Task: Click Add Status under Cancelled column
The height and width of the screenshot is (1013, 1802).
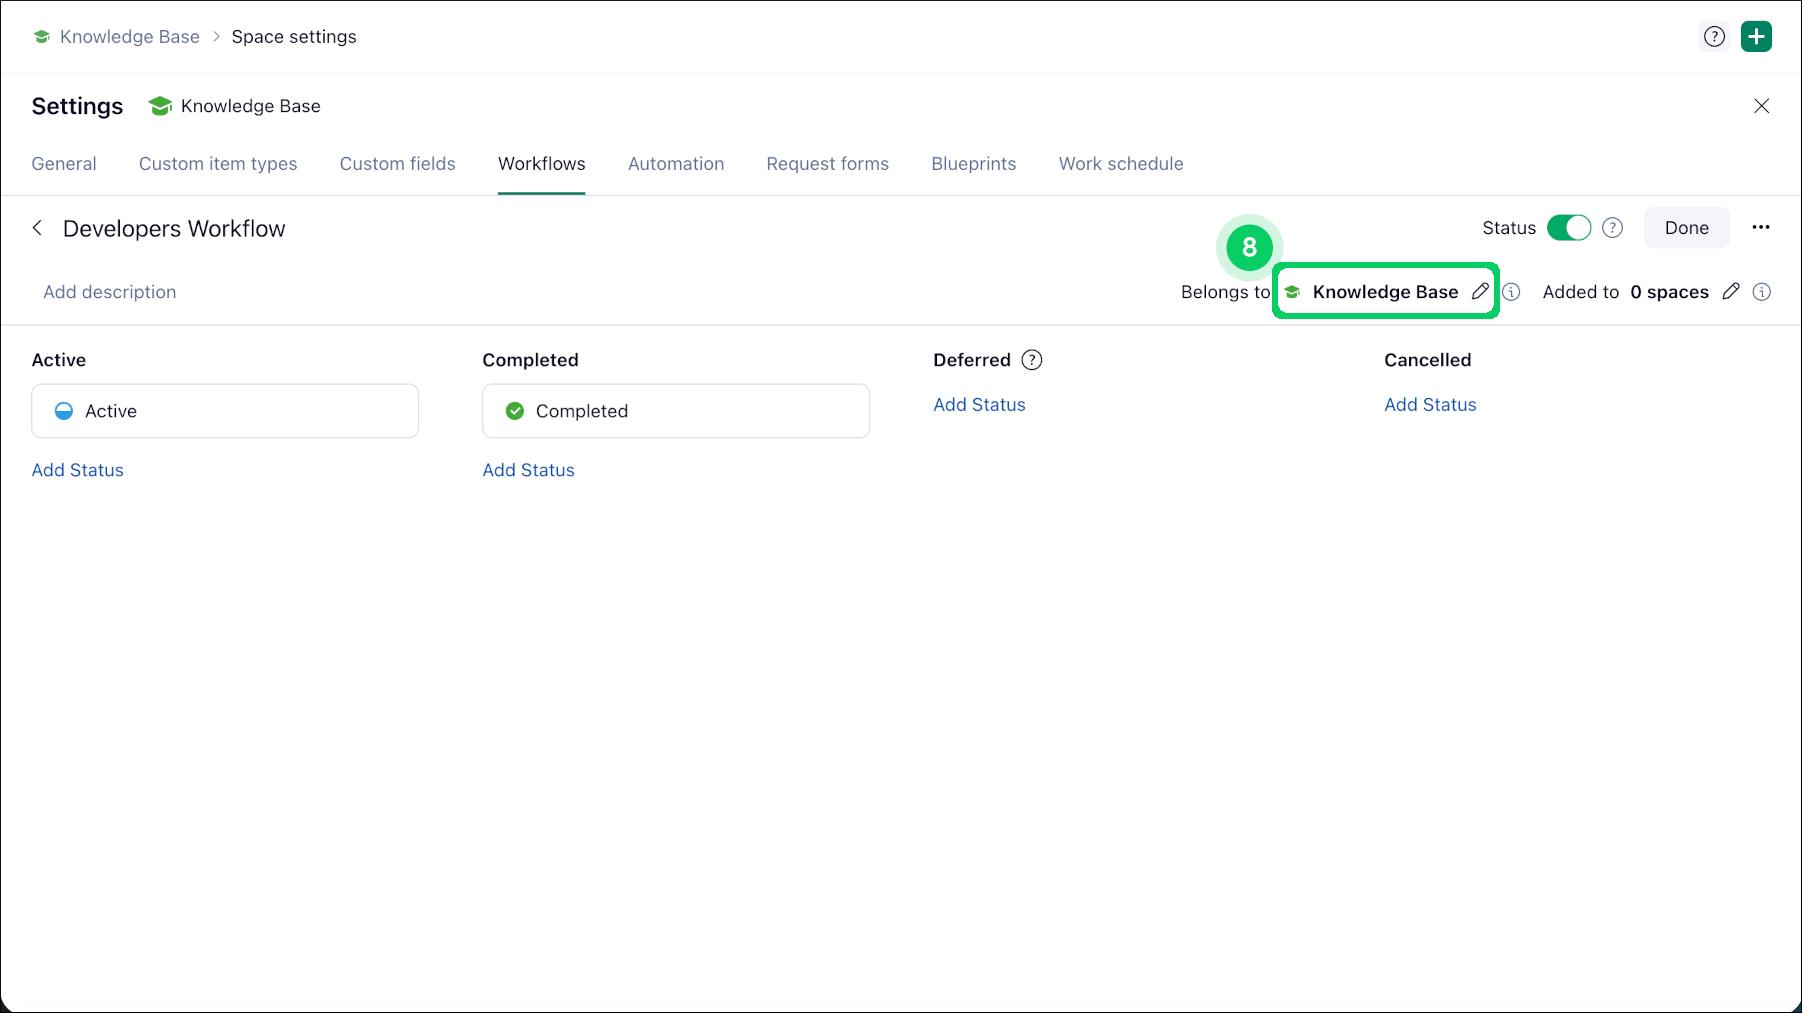Action: pyautogui.click(x=1430, y=405)
